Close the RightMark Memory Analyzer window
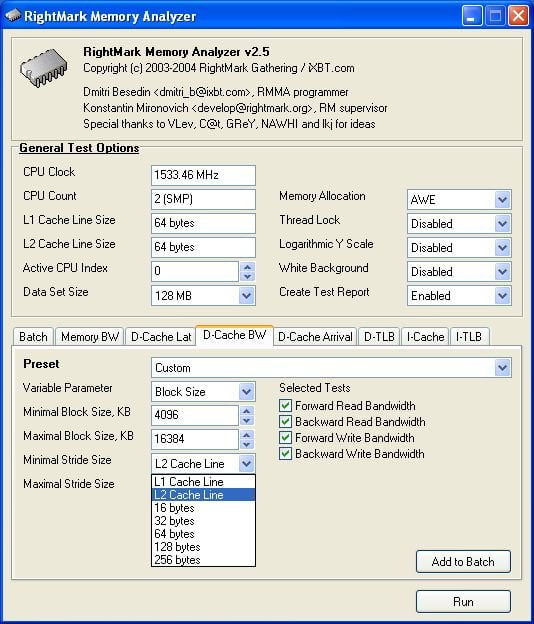Image resolution: width=534 pixels, height=624 pixels. point(518,16)
